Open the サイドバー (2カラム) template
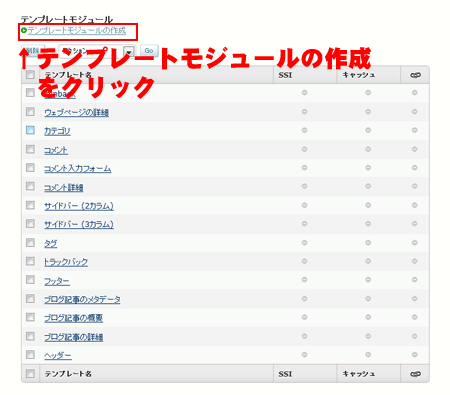 (79, 206)
